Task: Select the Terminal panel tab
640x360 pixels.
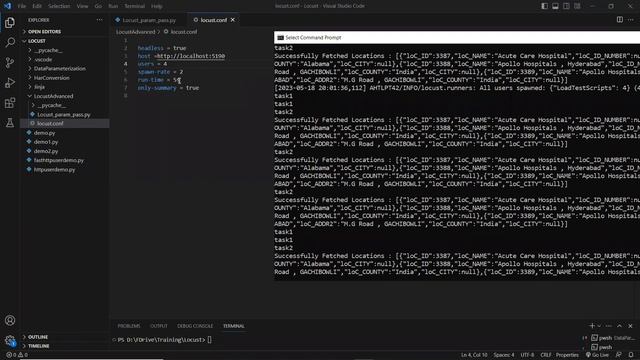Action: point(234,326)
